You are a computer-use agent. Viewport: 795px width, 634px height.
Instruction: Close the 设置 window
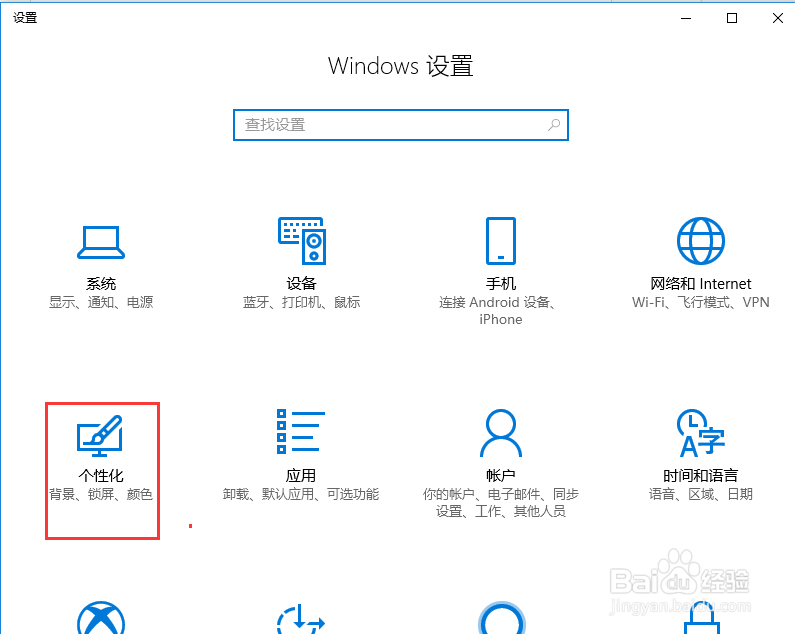pyautogui.click(x=778, y=18)
